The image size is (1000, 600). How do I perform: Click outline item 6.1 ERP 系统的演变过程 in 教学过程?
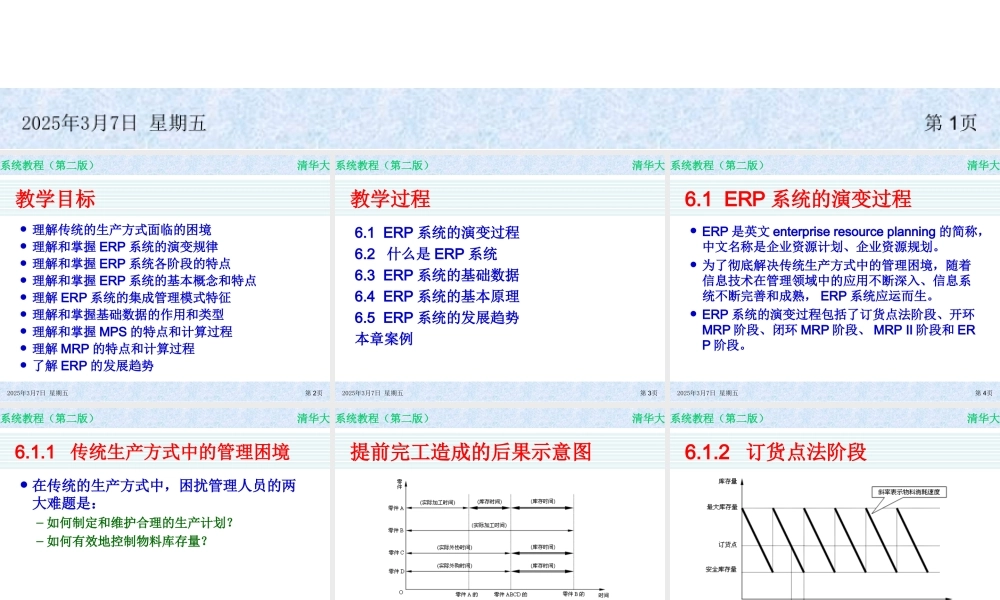tap(437, 233)
